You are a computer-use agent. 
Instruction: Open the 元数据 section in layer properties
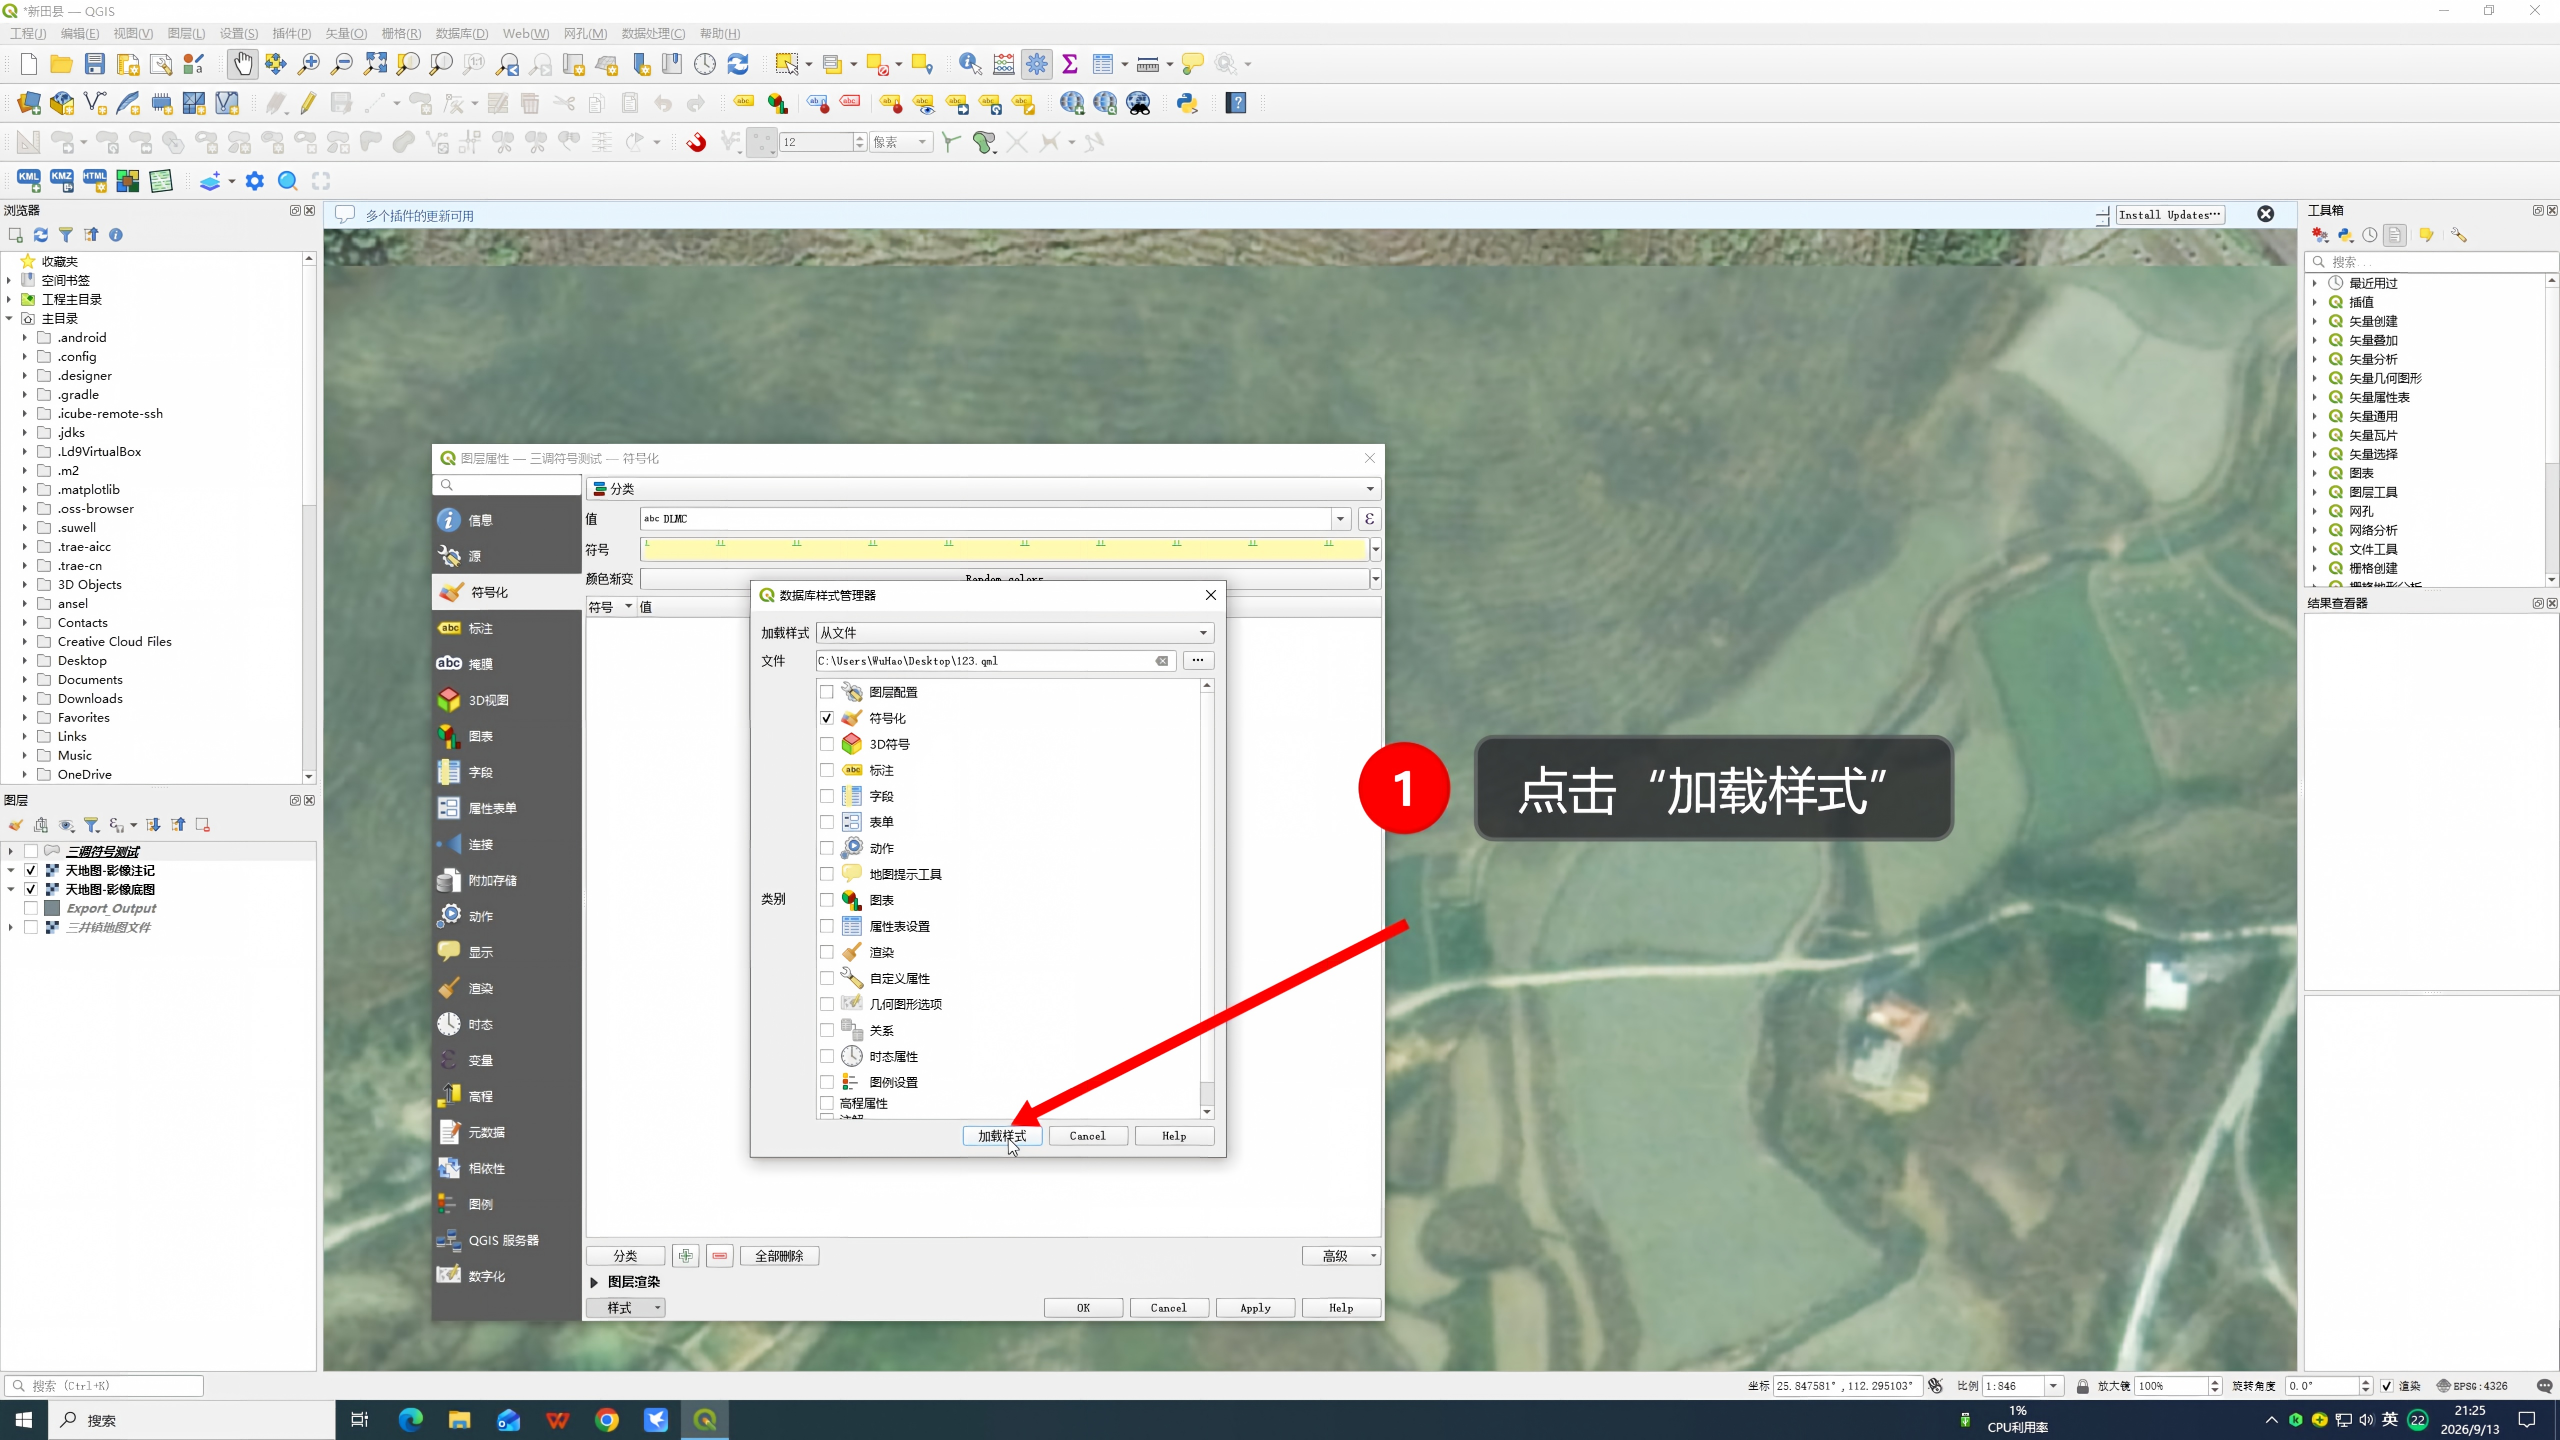[x=507, y=1132]
